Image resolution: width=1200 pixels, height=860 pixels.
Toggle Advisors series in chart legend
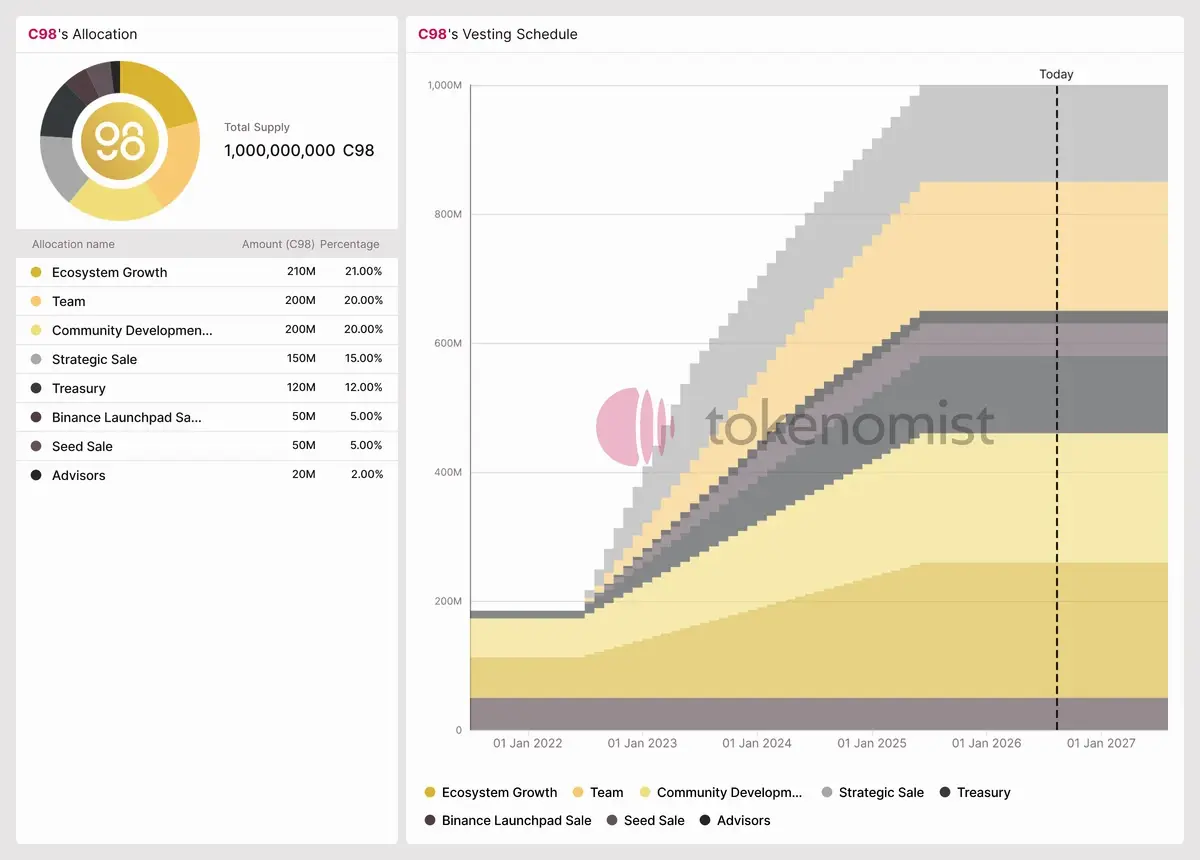pos(734,820)
